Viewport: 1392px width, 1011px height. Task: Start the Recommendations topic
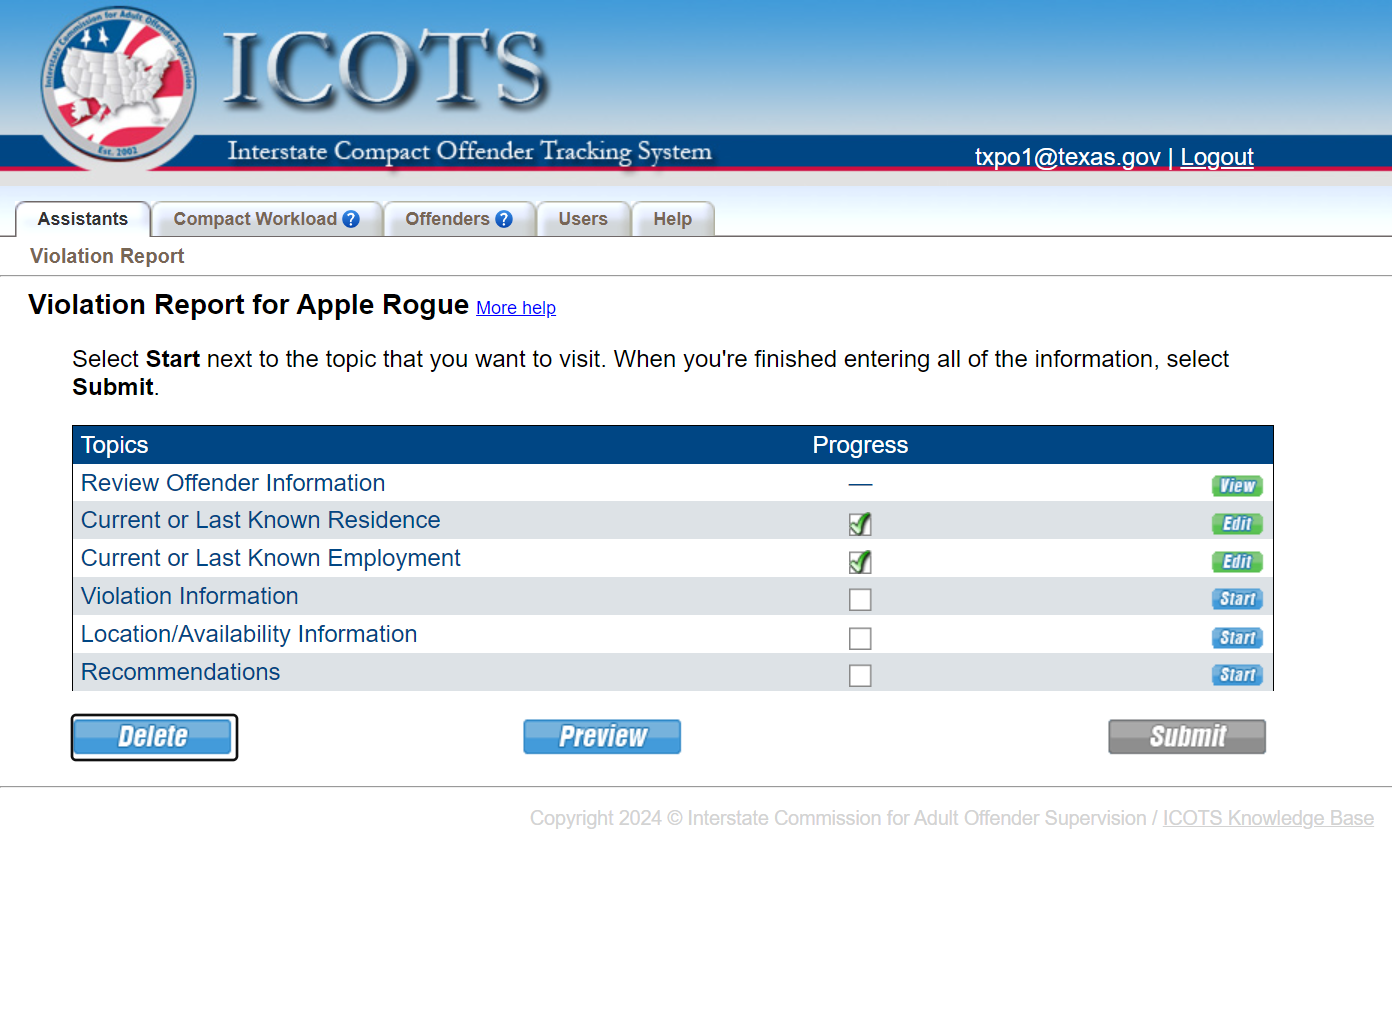[x=1237, y=675]
